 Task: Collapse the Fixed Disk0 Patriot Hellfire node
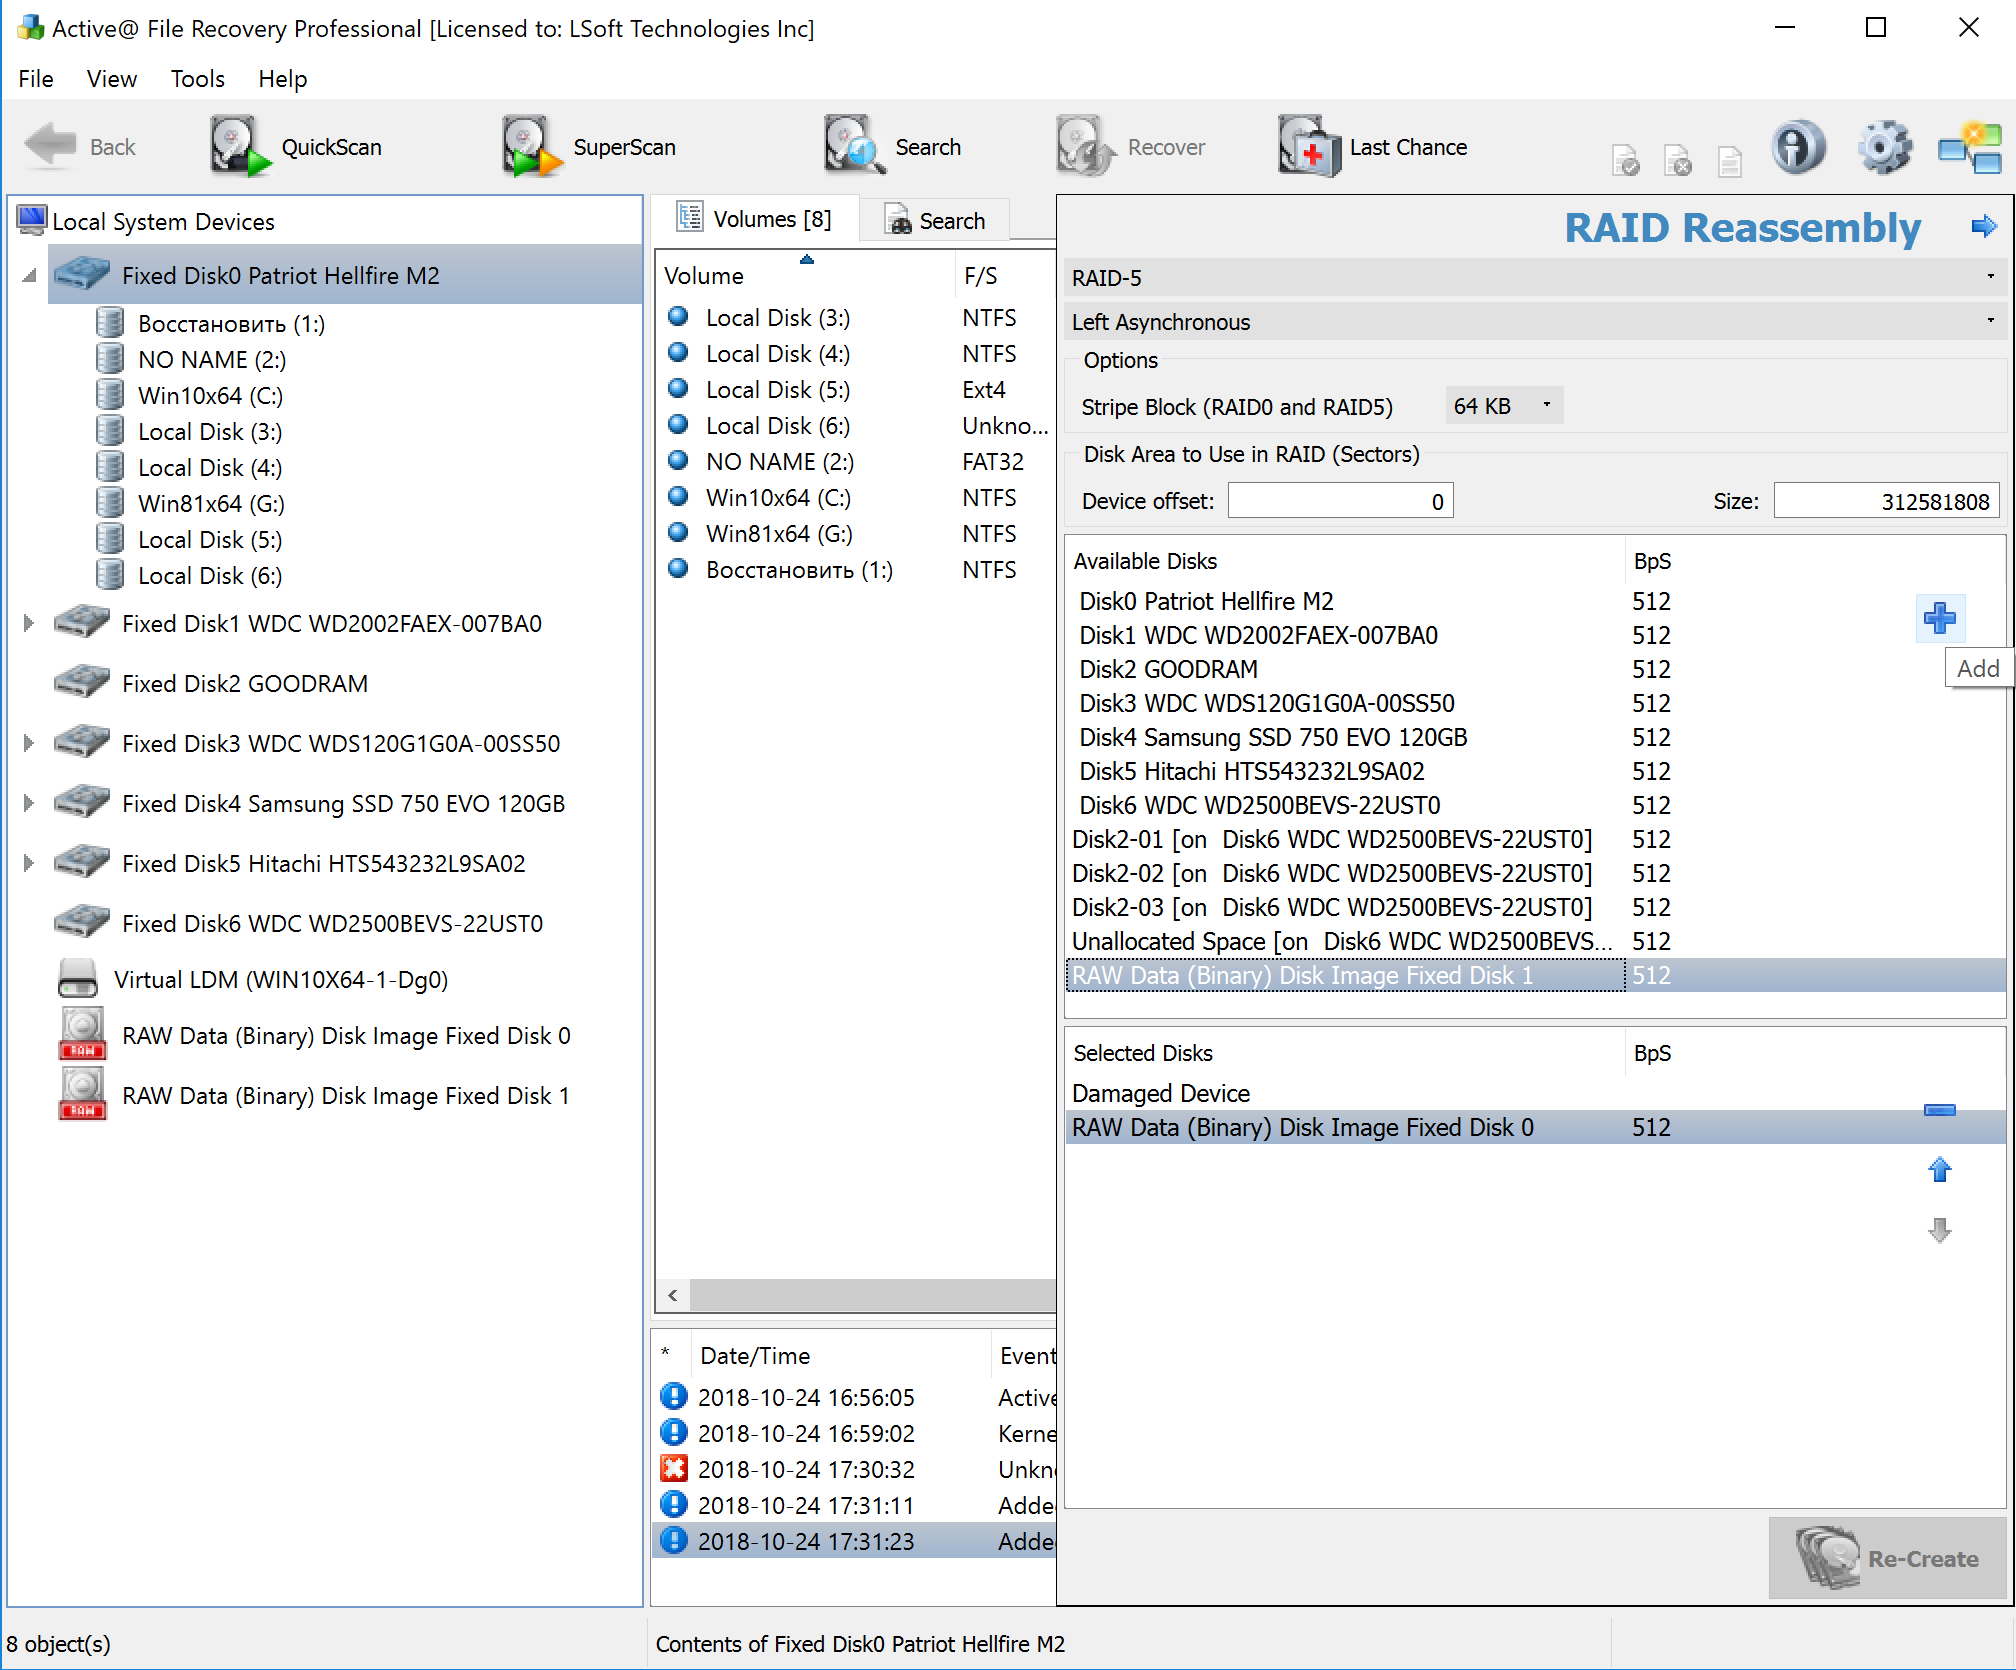(x=29, y=275)
